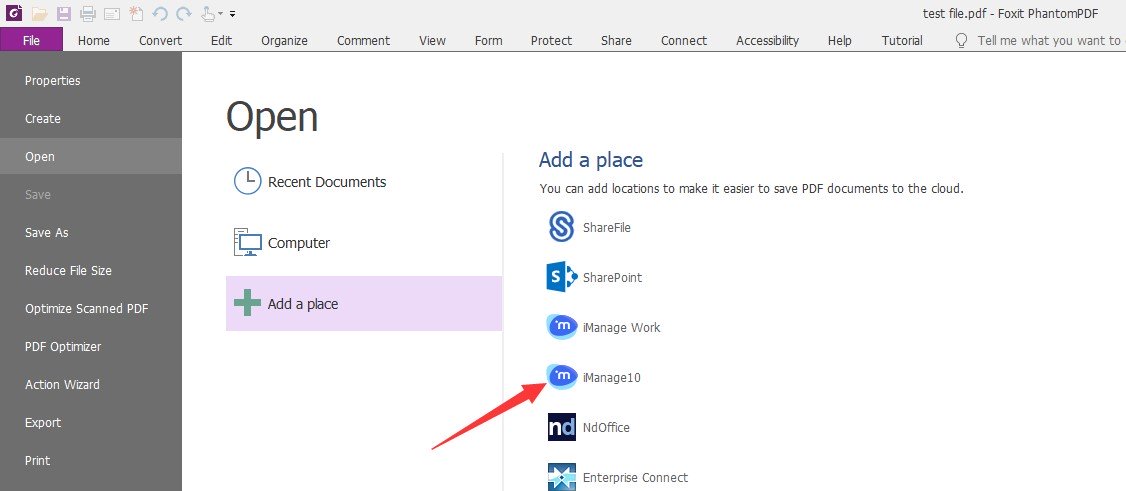The height and width of the screenshot is (491, 1126).
Task: Select Print in the File sidebar
Action: [90, 461]
